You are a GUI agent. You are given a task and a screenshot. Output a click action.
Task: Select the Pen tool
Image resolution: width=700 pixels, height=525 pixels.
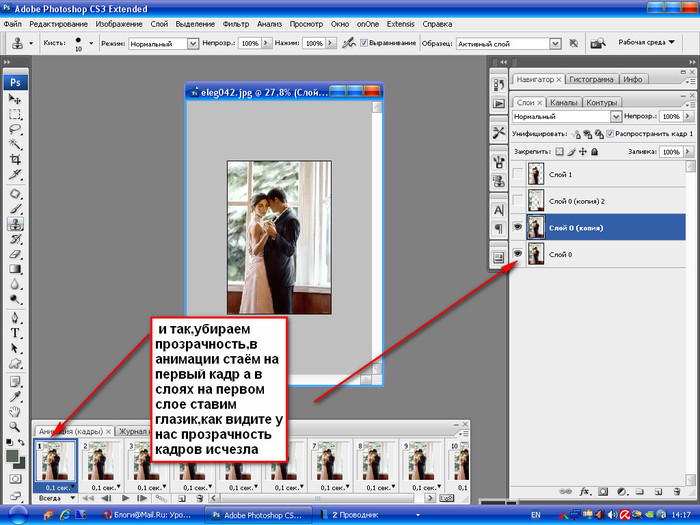15,318
